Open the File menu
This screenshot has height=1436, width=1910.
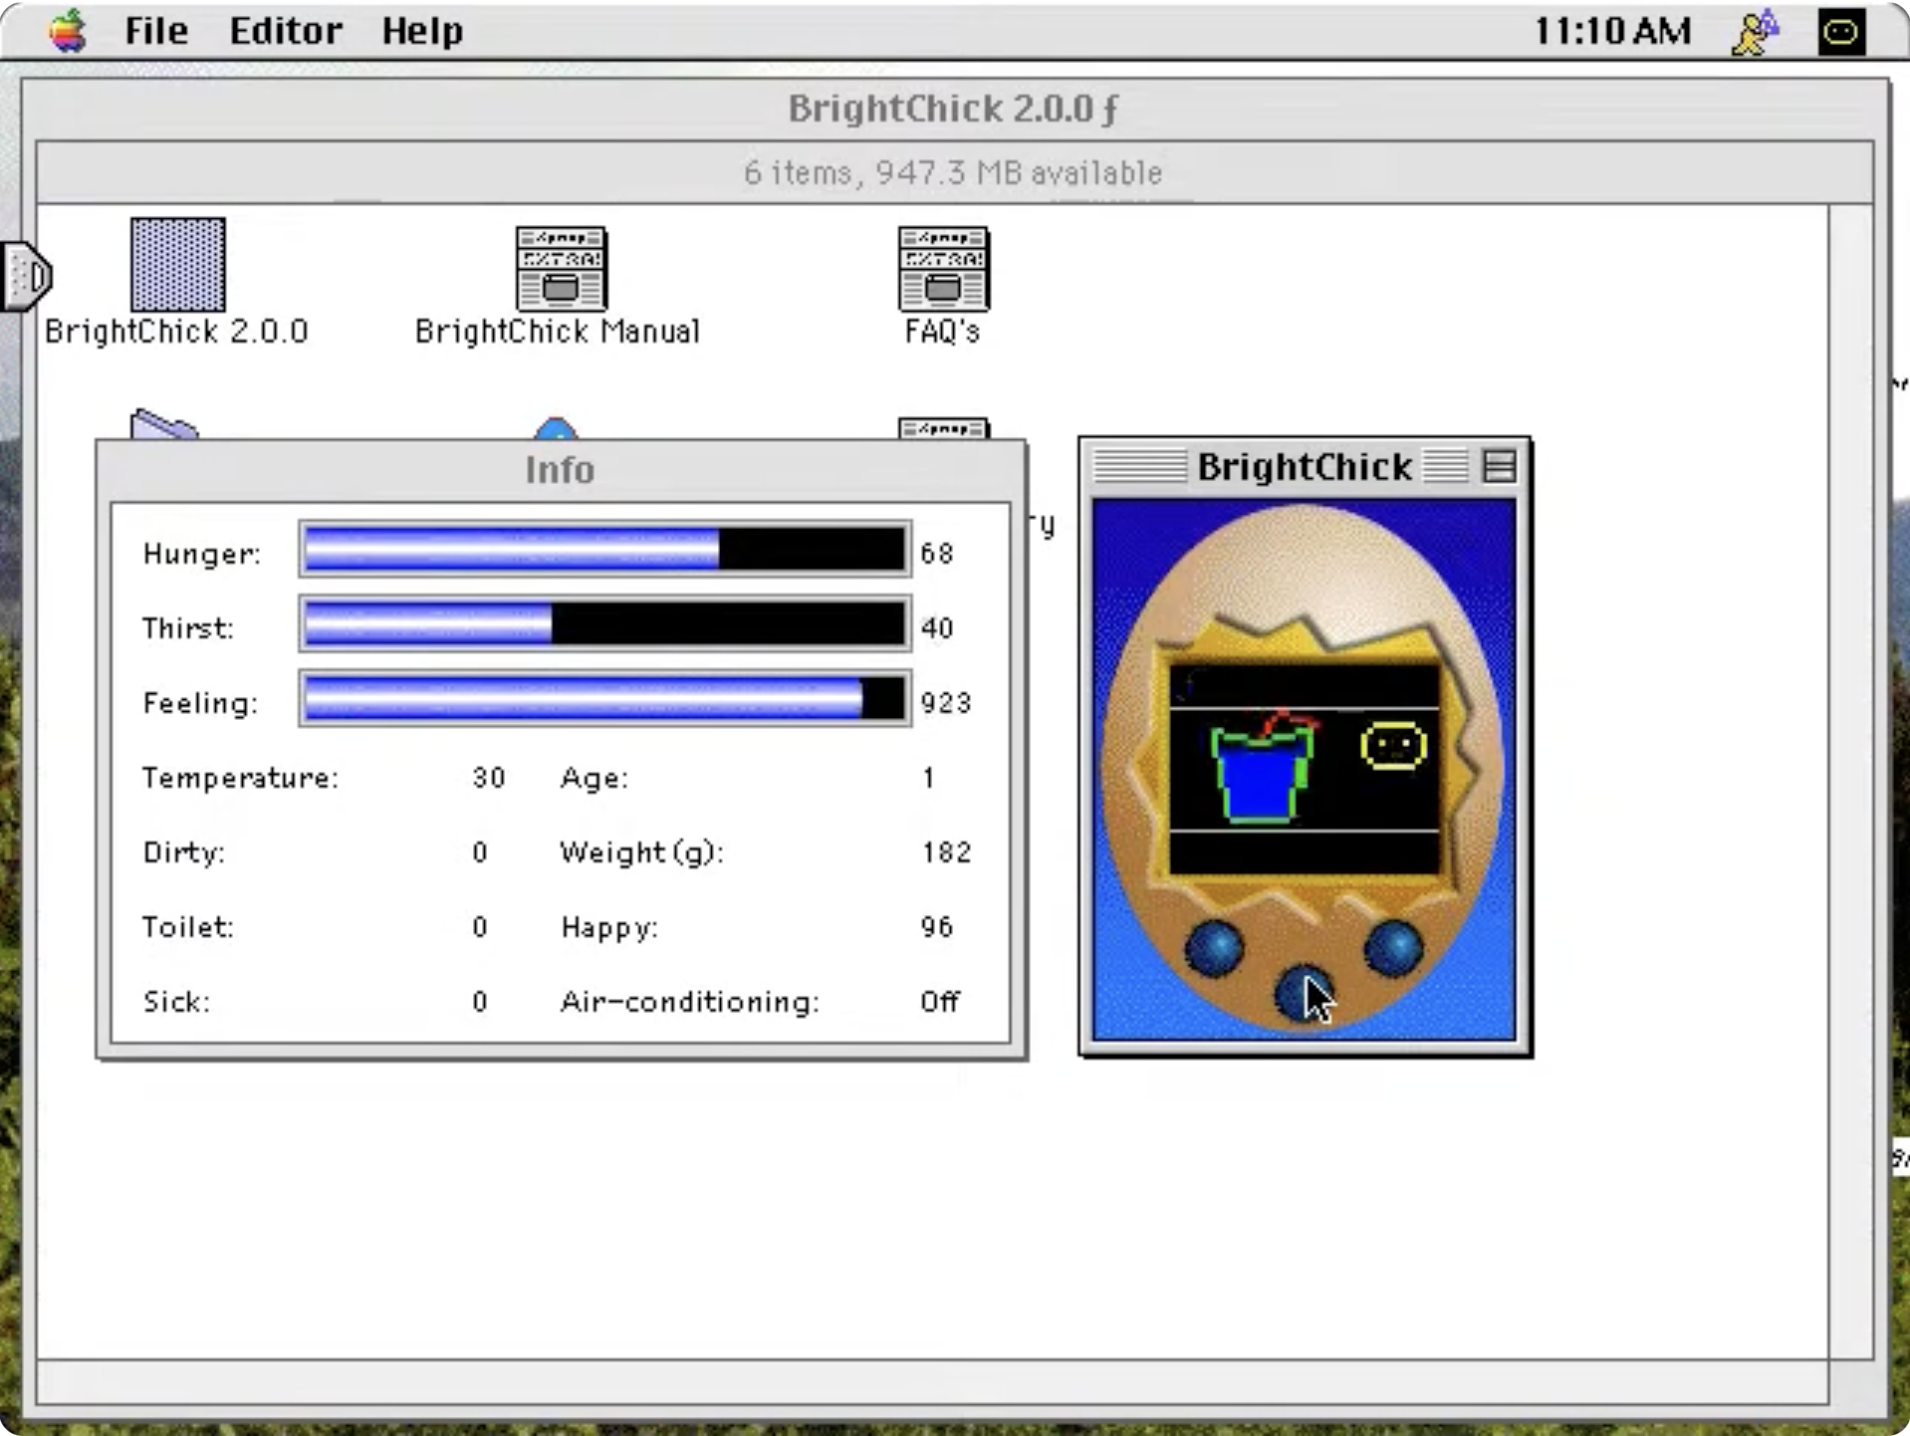156,31
